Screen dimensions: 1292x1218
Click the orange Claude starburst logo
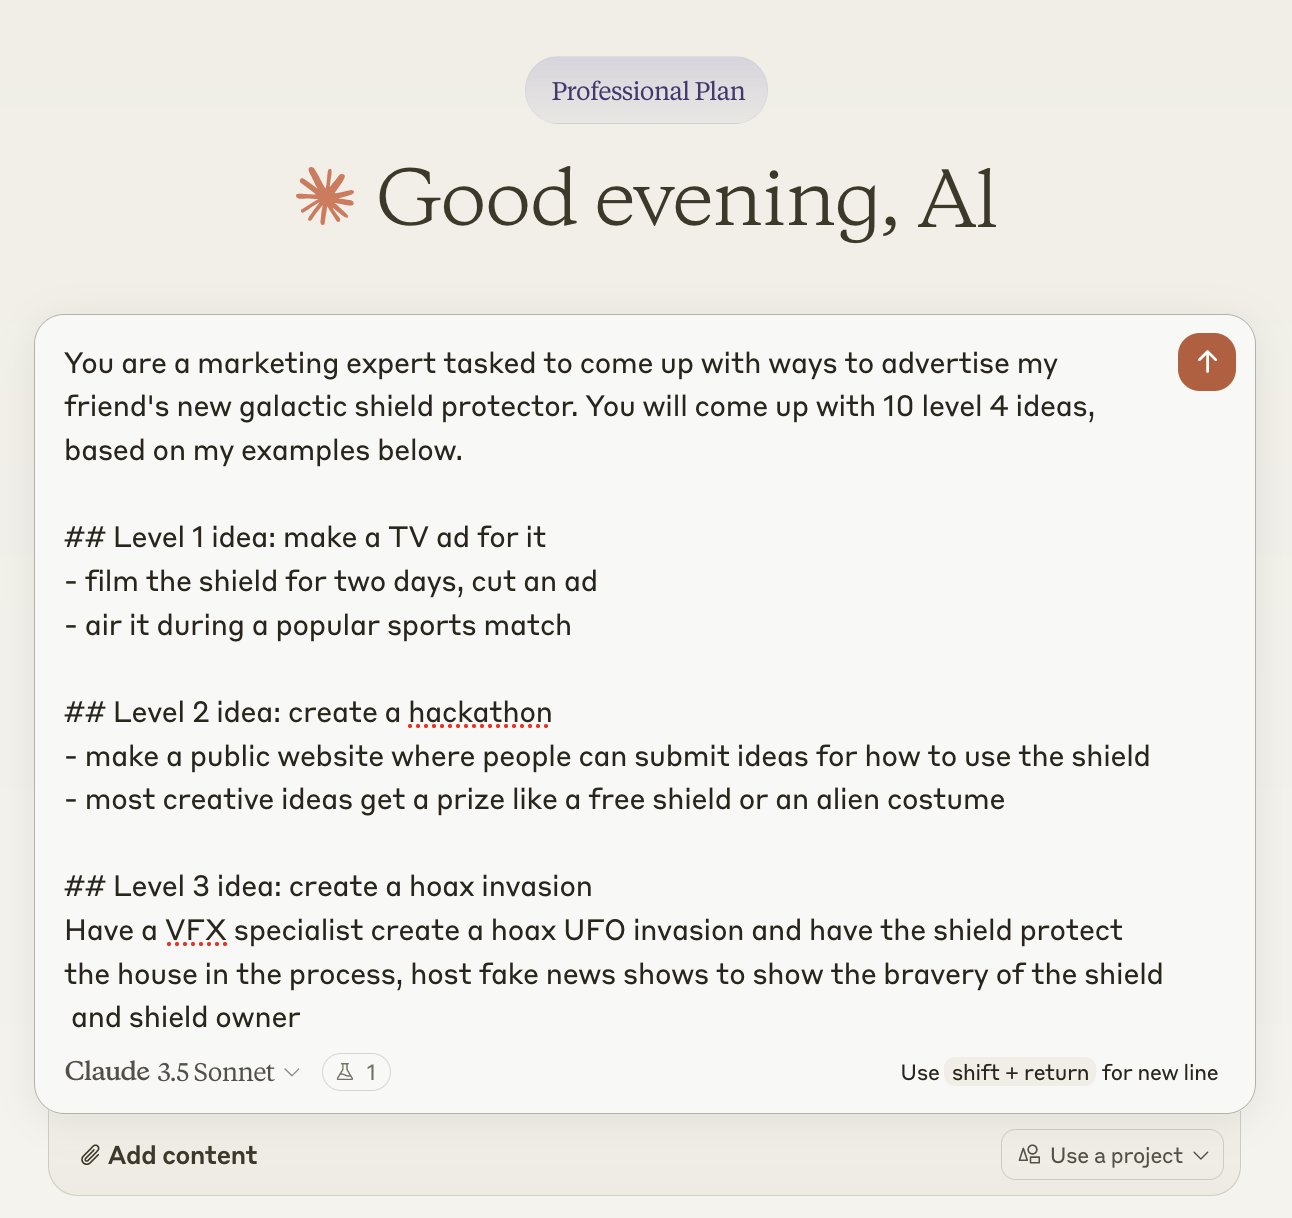coord(325,196)
